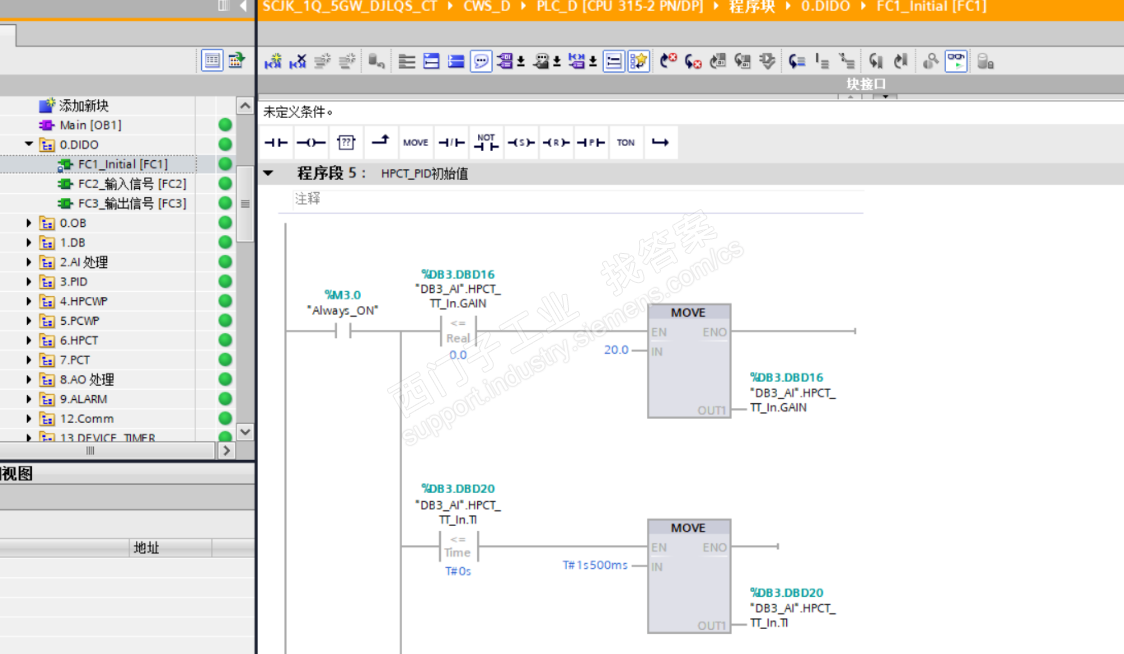This screenshot has width=1124, height=654.
Task: Collapse project tree panel arrow
Action: 243,6
